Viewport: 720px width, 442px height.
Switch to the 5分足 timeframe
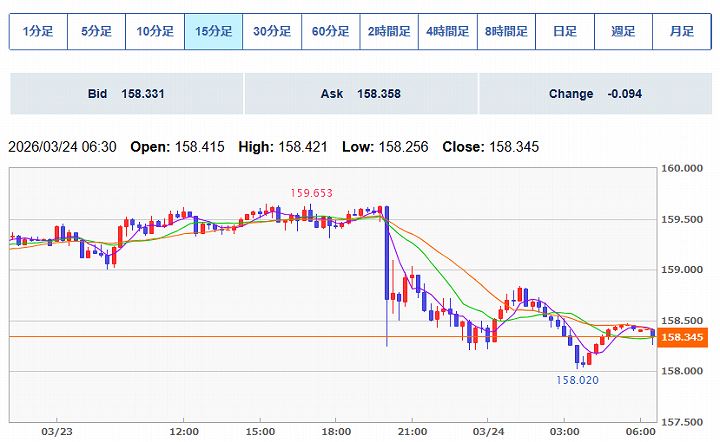tap(97, 31)
